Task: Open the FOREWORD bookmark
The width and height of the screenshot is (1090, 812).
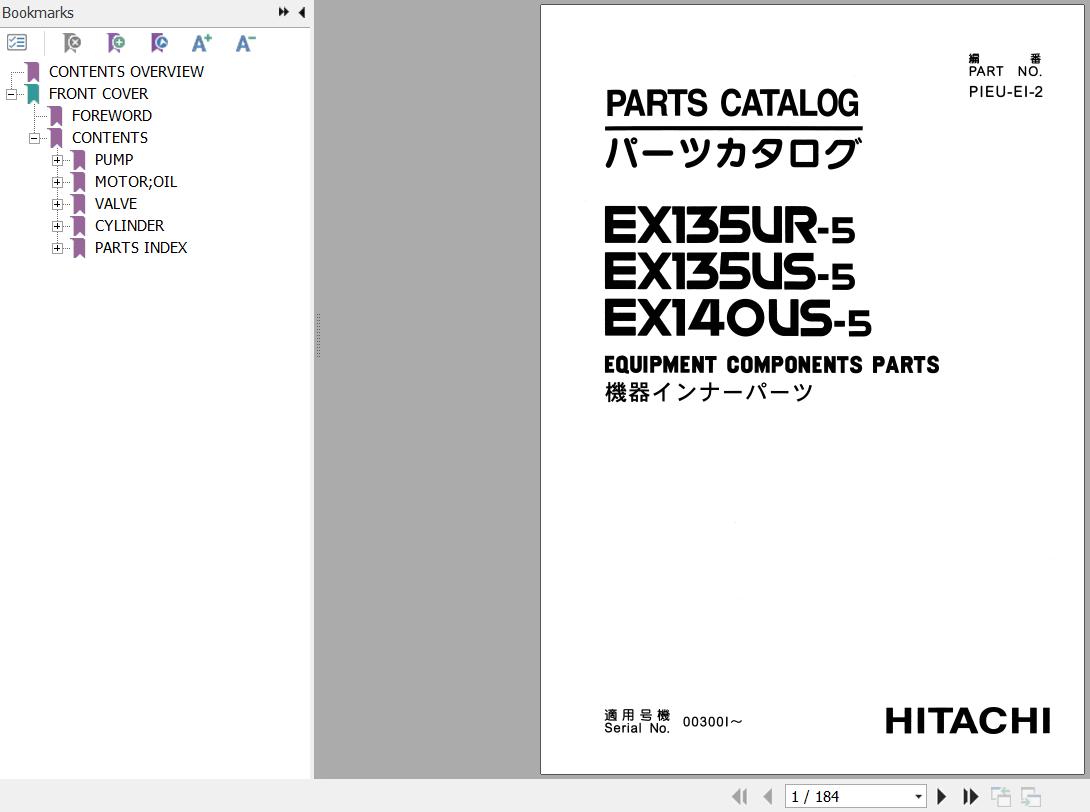Action: coord(111,115)
